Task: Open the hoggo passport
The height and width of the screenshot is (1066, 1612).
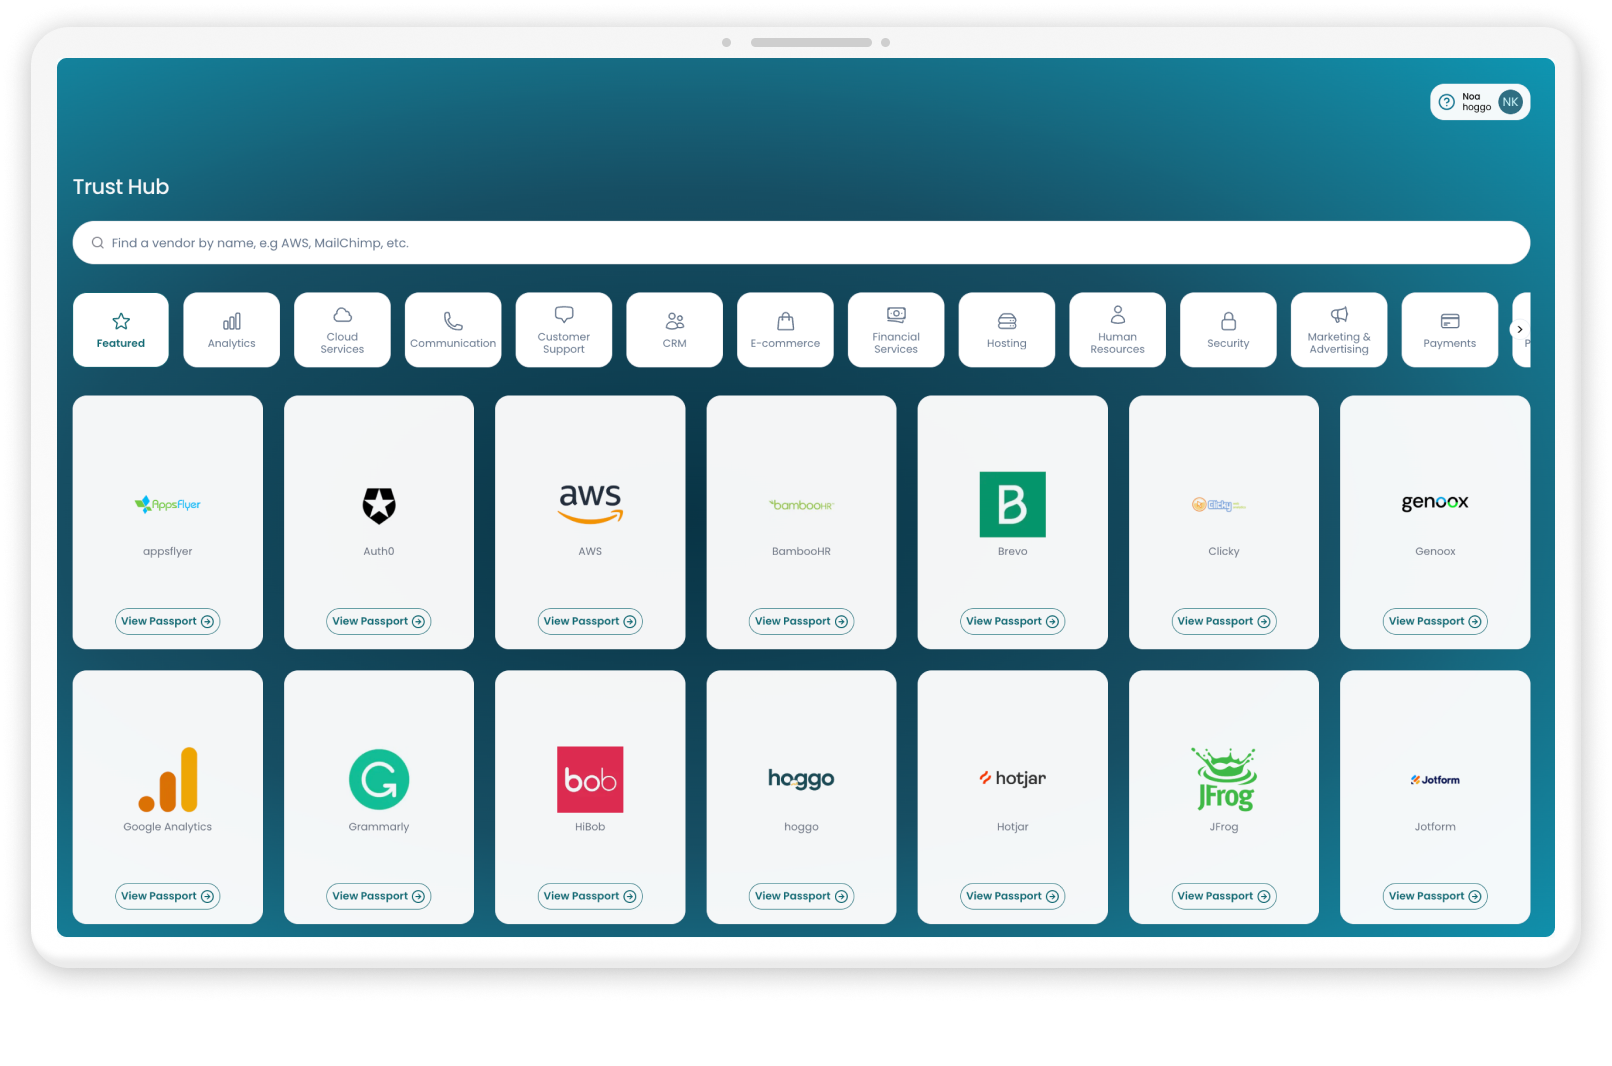Action: pyautogui.click(x=801, y=896)
